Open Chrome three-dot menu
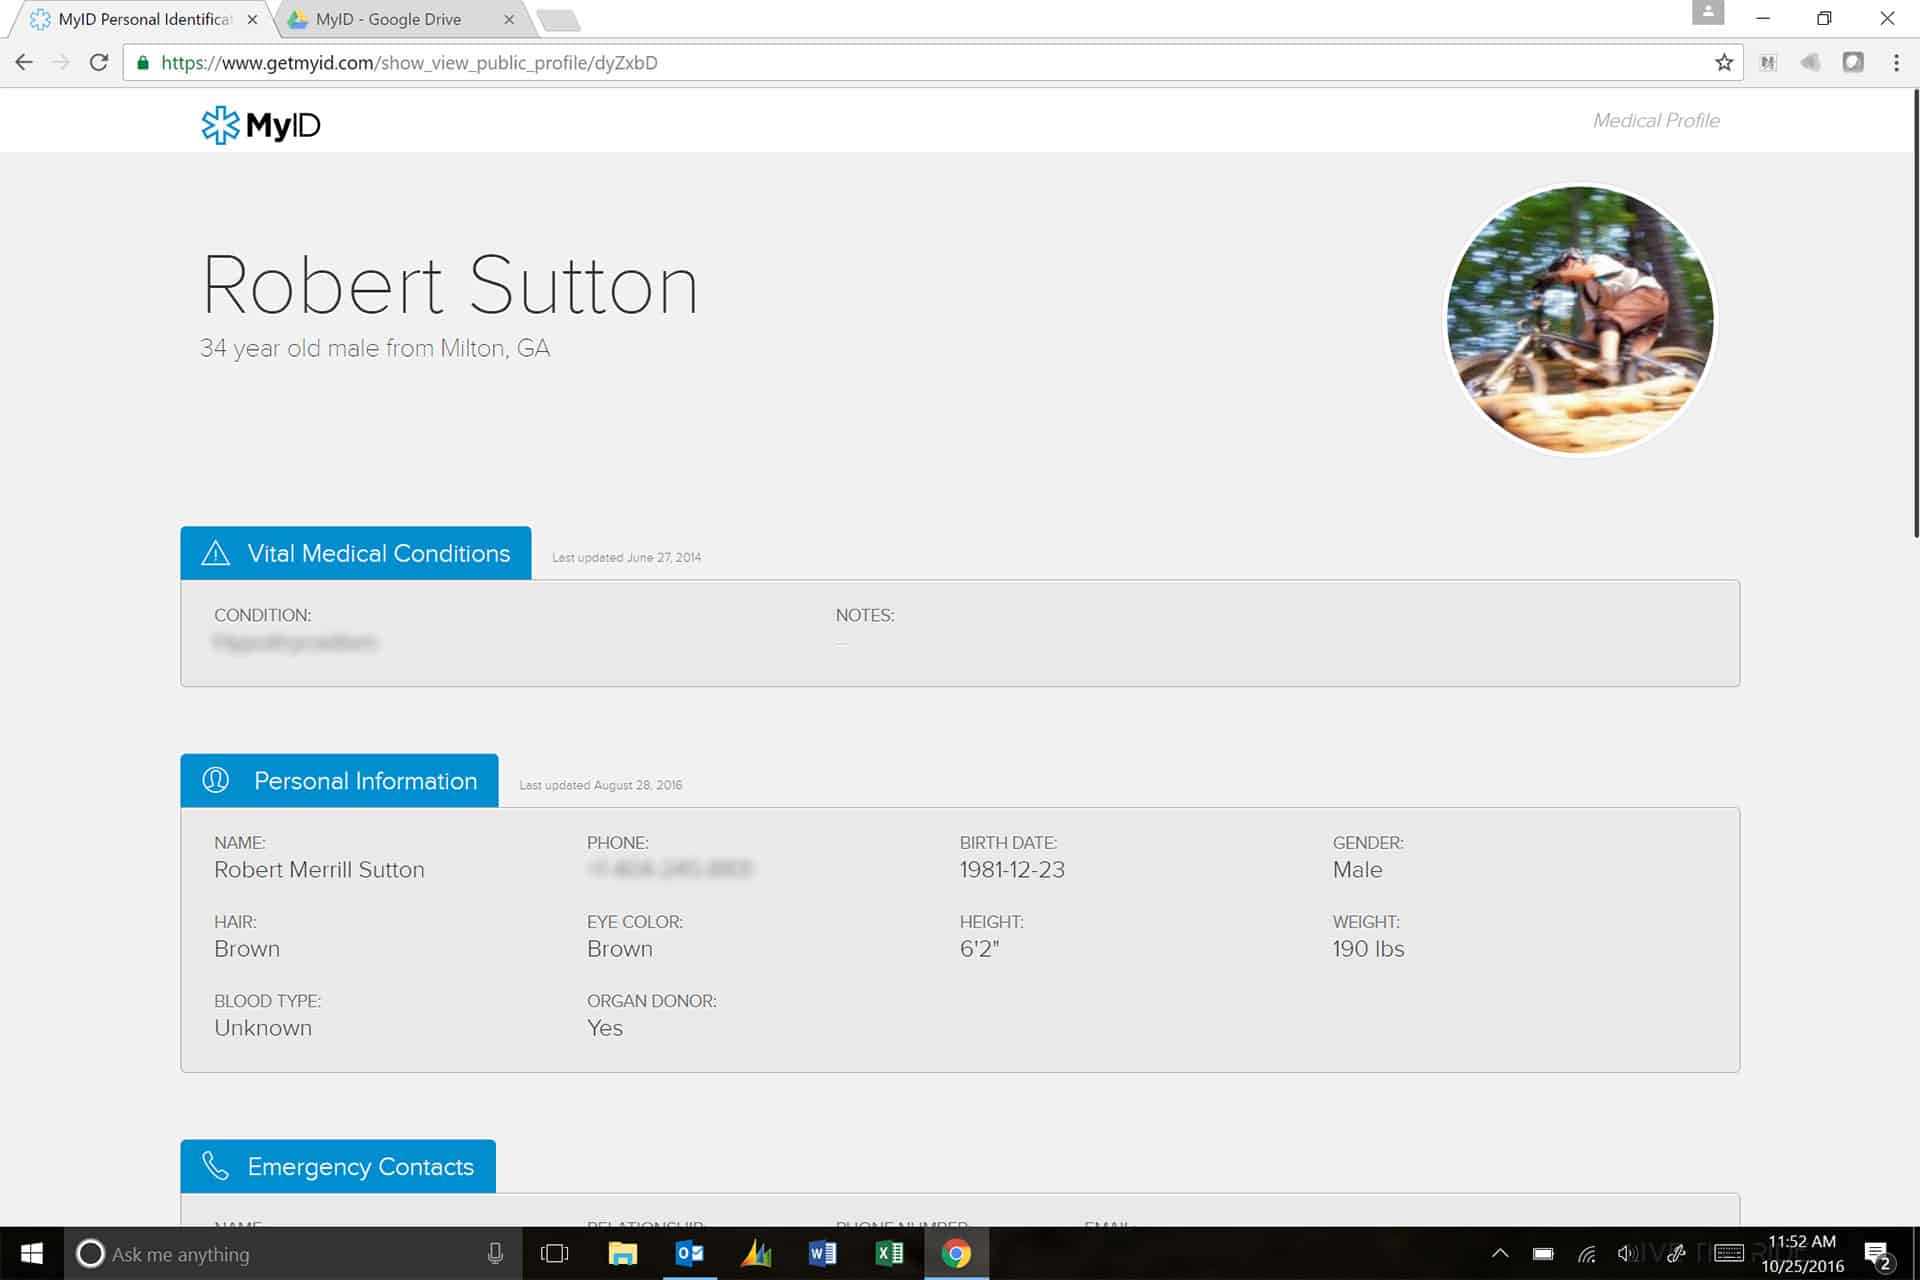Viewport: 1920px width, 1280px height. (1896, 62)
